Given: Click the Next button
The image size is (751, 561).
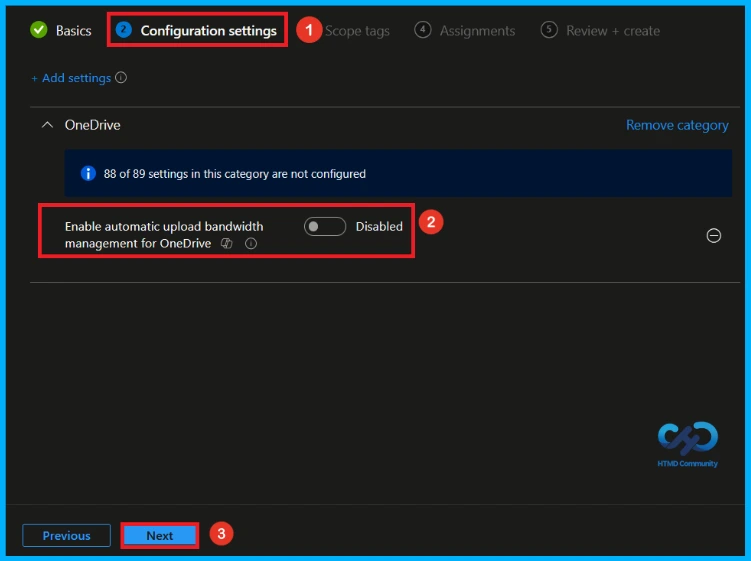Looking at the screenshot, I should coord(159,536).
